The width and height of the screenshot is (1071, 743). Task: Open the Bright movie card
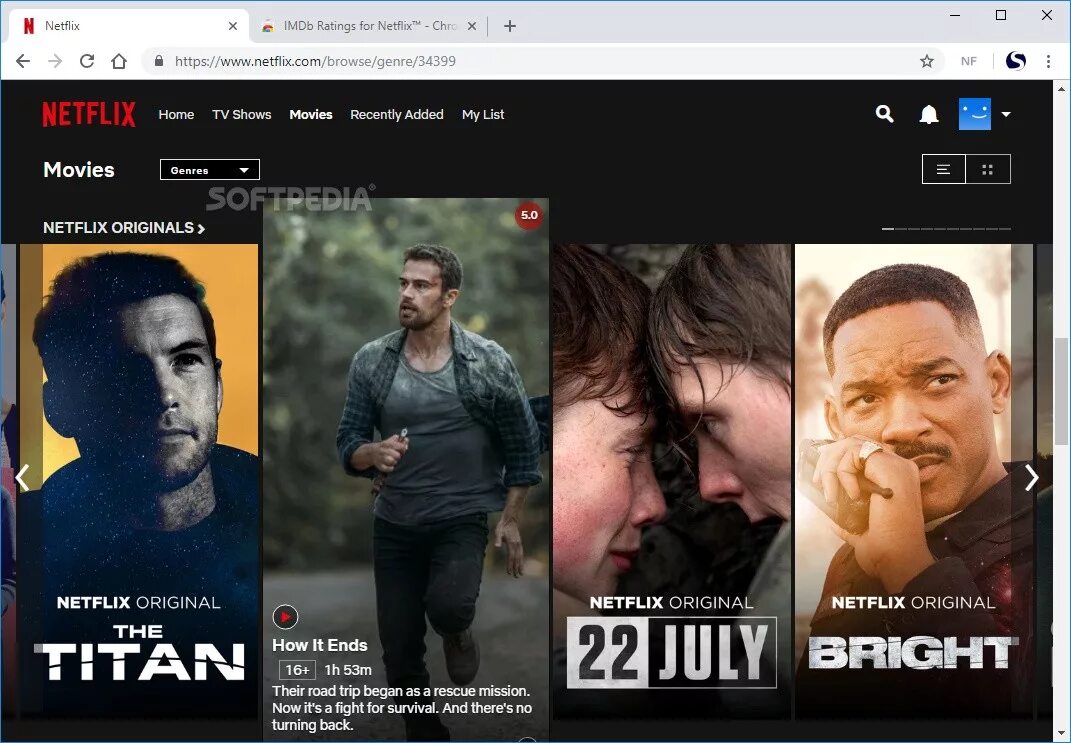tap(914, 481)
